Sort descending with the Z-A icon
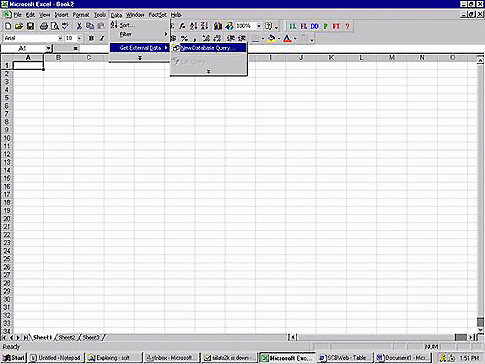Viewport: 485px width, 364px height. [204, 26]
